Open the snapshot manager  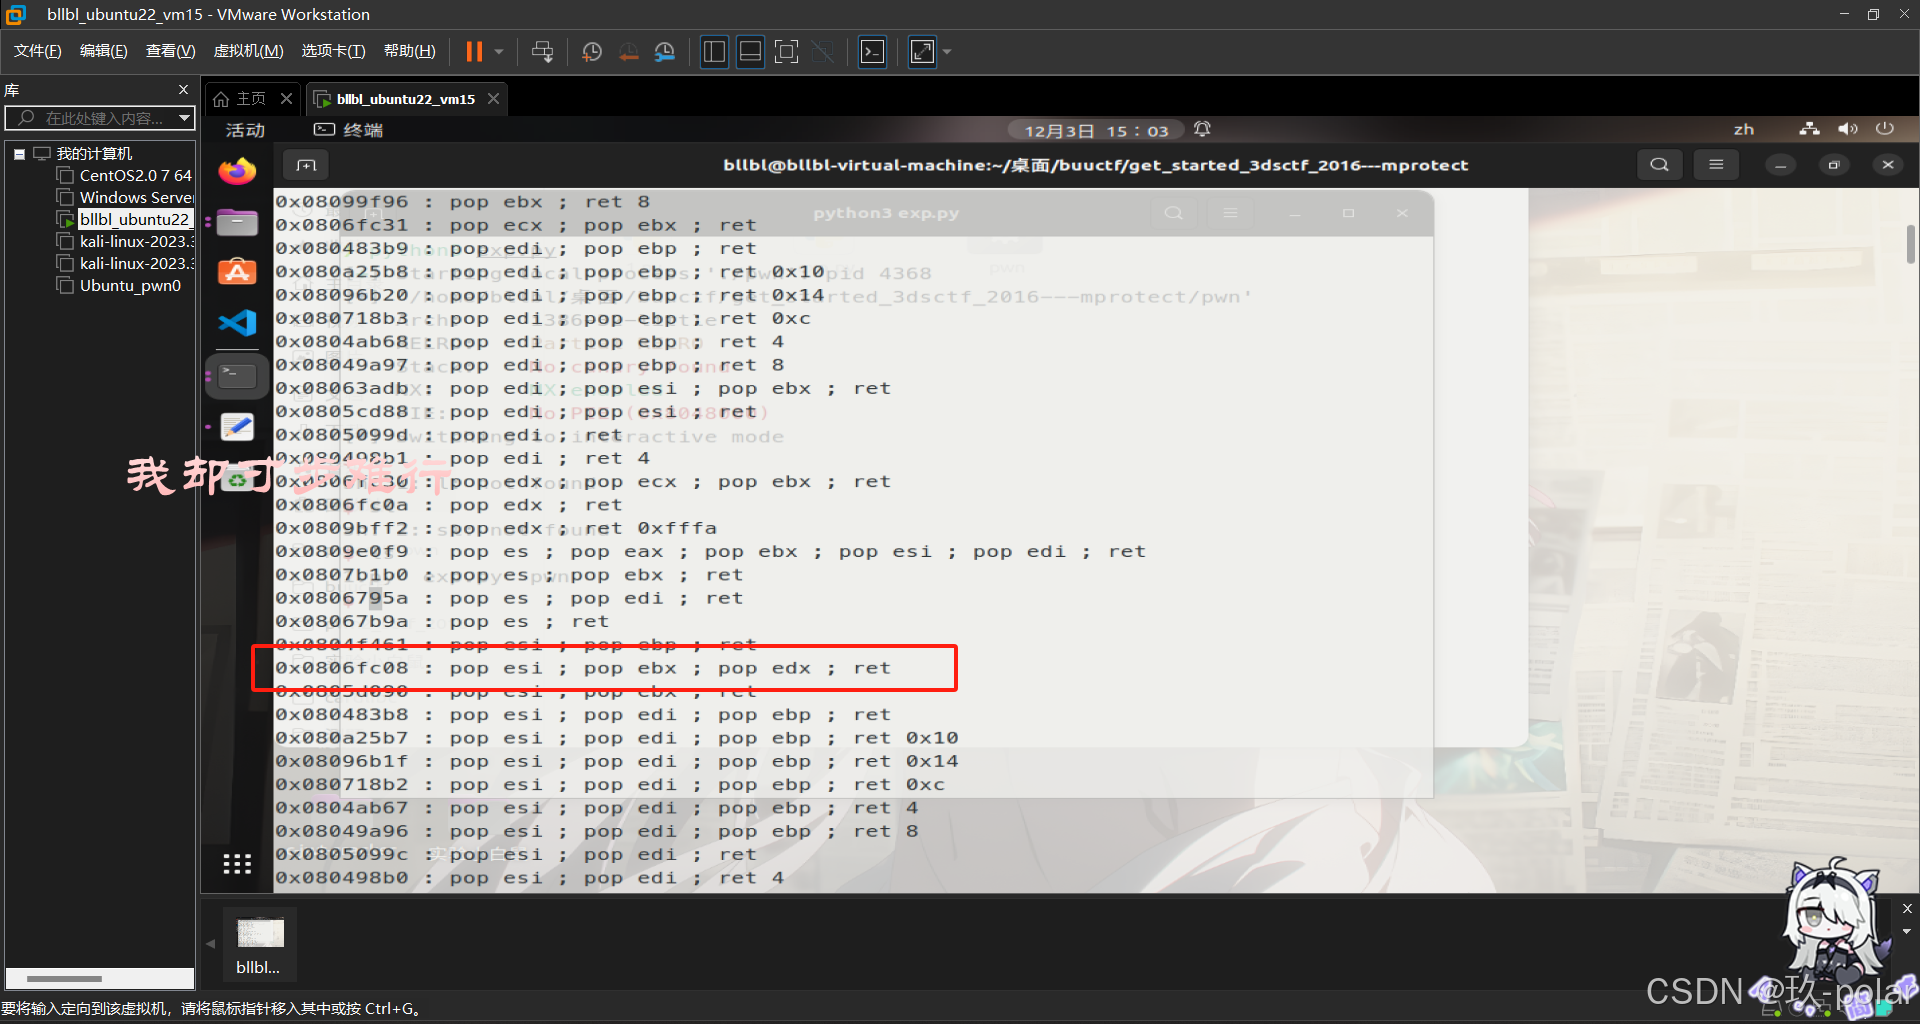pos(665,51)
